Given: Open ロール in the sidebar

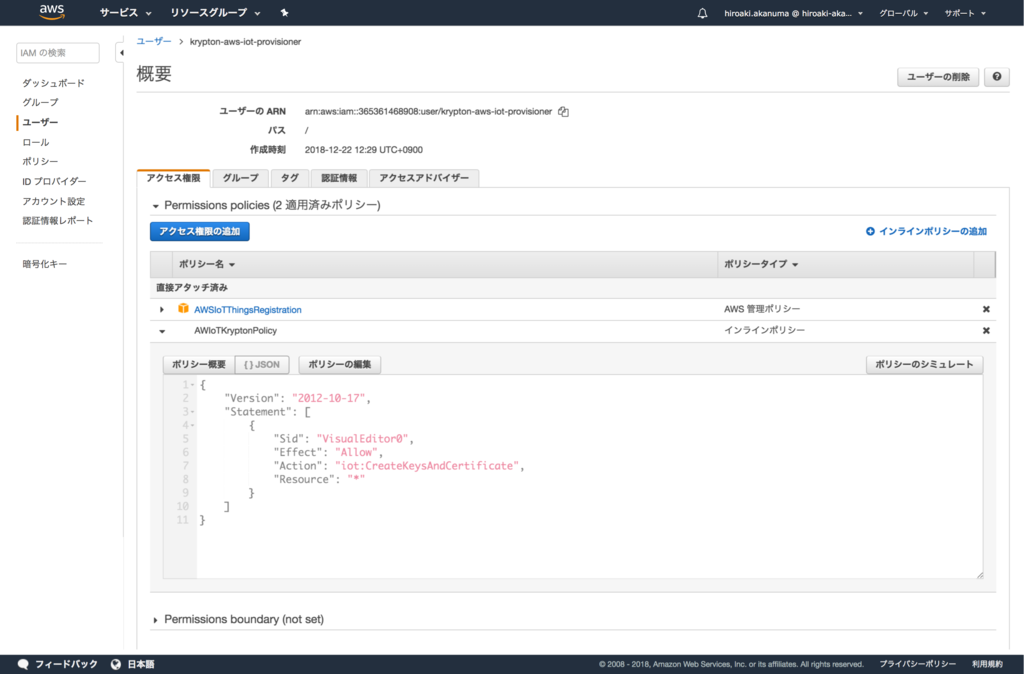Looking at the screenshot, I should tap(35, 142).
